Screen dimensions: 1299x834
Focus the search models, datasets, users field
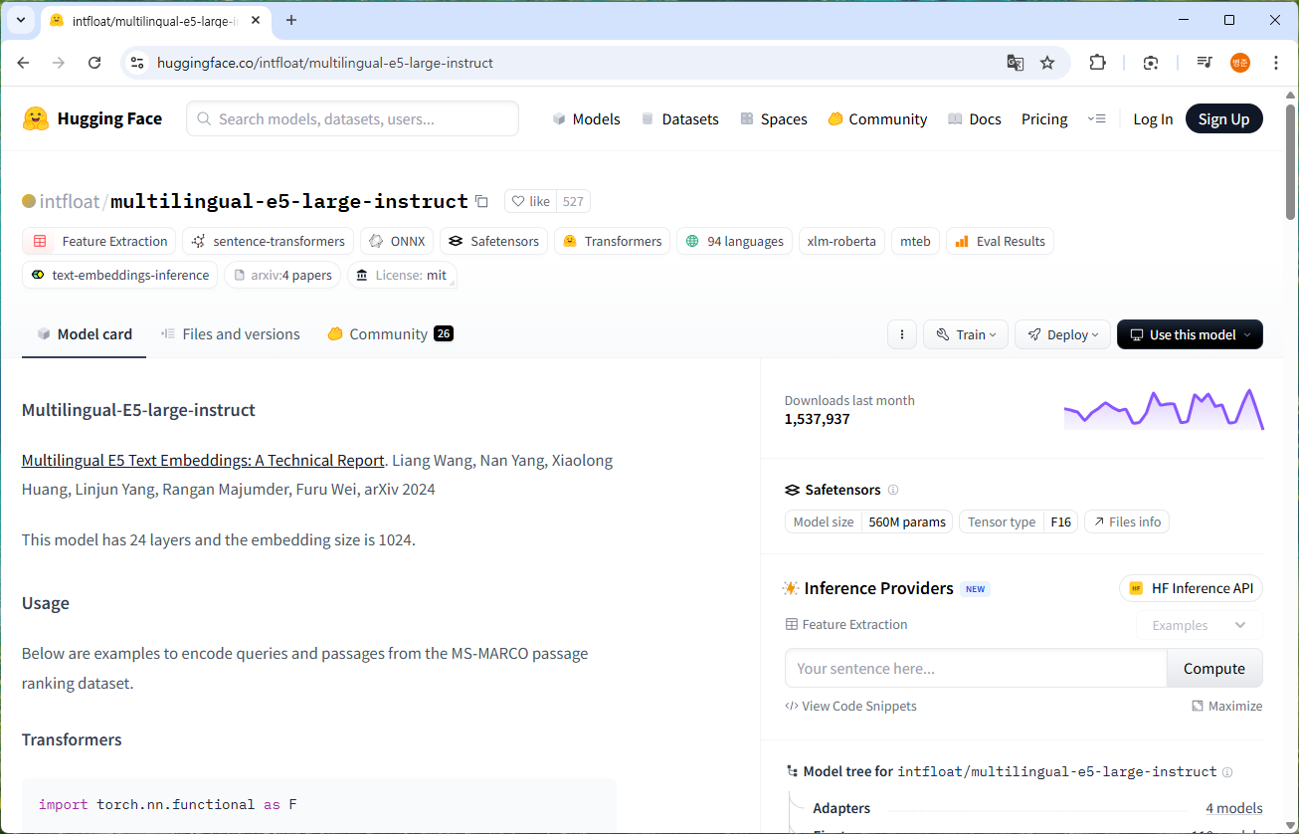pos(352,119)
